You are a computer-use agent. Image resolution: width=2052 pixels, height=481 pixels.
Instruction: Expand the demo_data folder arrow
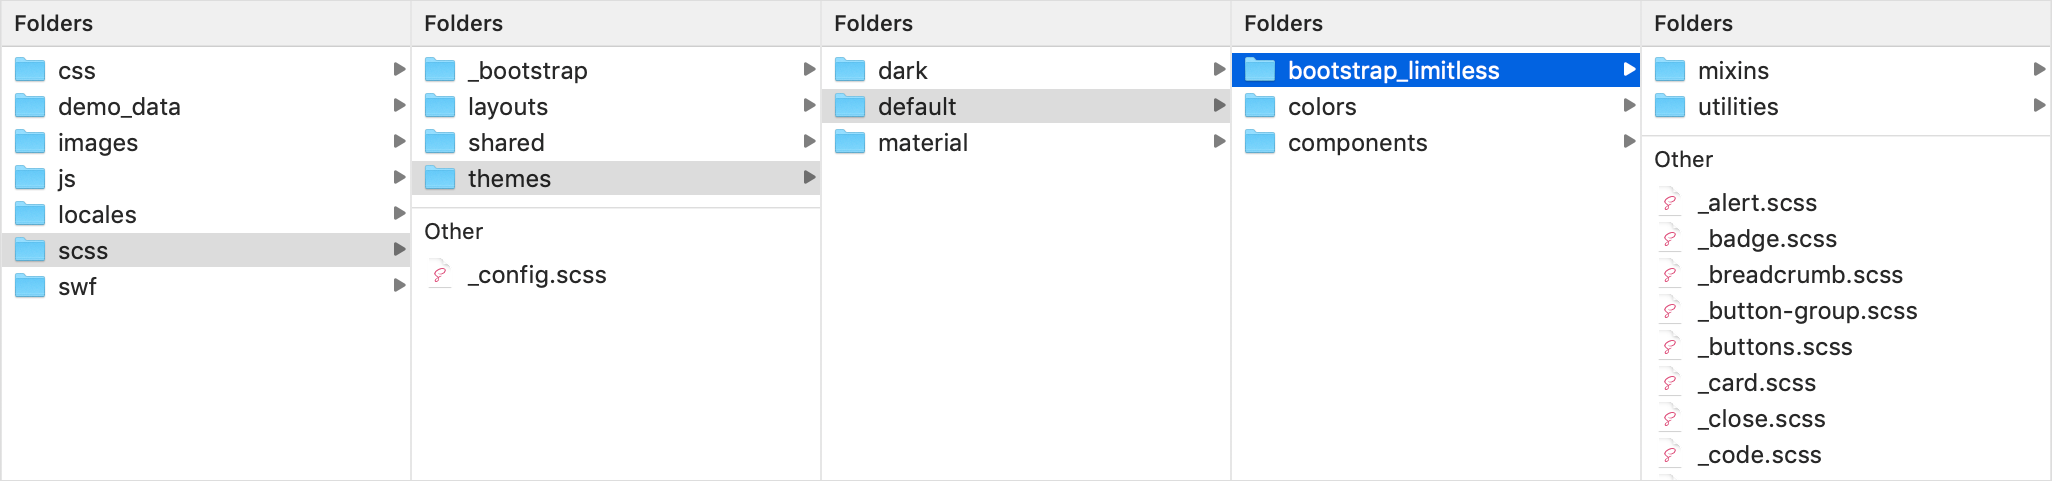click(400, 105)
